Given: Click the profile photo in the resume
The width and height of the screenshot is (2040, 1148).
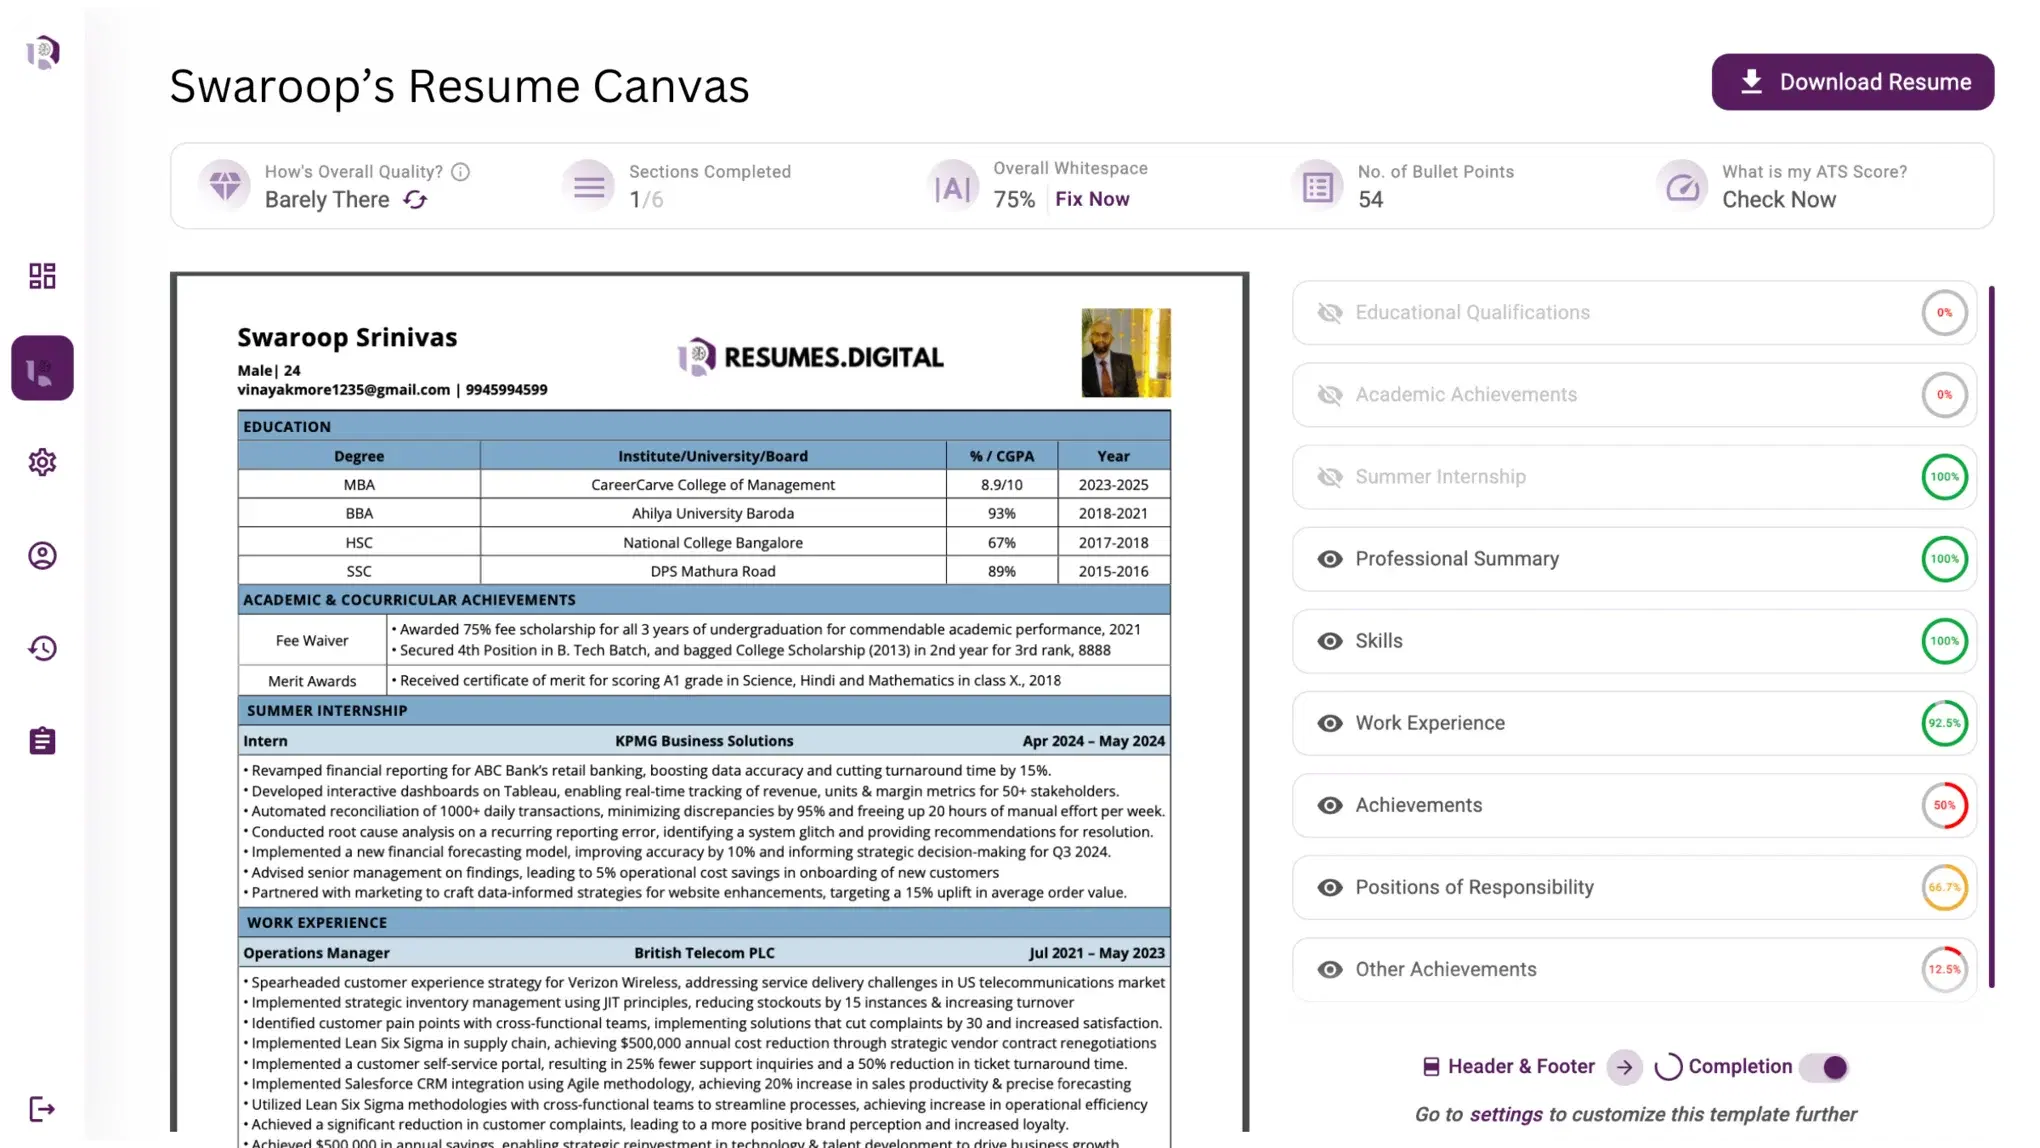Looking at the screenshot, I should tap(1125, 353).
